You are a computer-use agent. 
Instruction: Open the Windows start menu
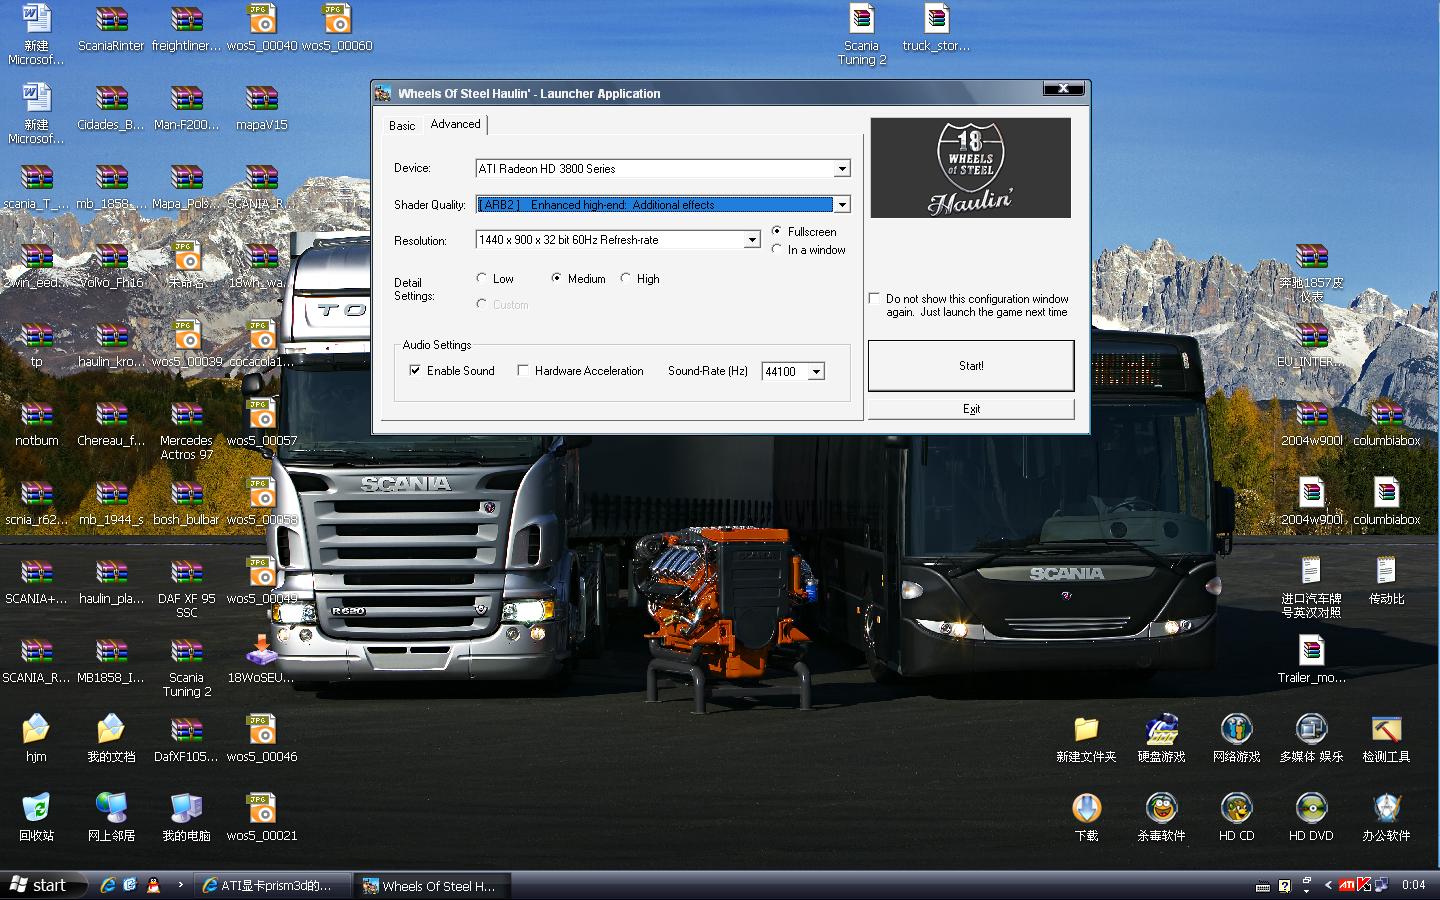click(x=37, y=885)
